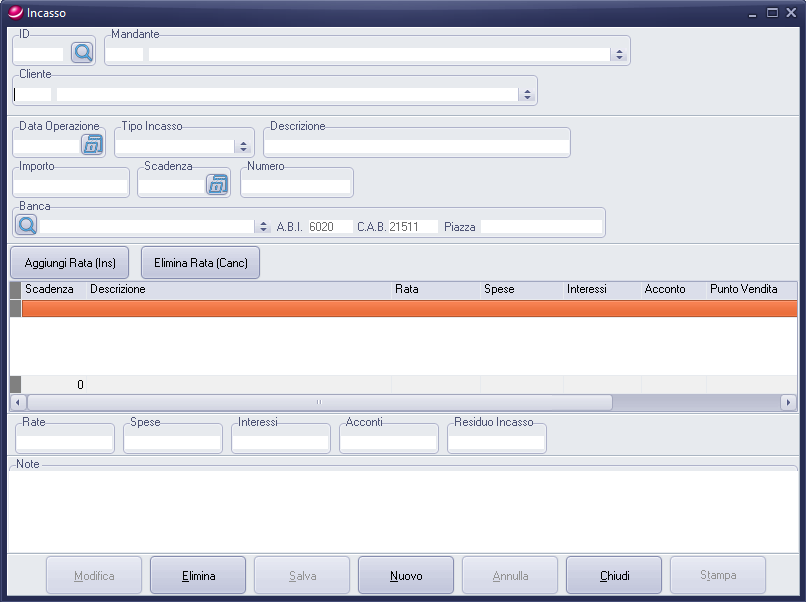Screen dimensions: 806x602
Task: Click the Nuovo button
Action: (406, 576)
